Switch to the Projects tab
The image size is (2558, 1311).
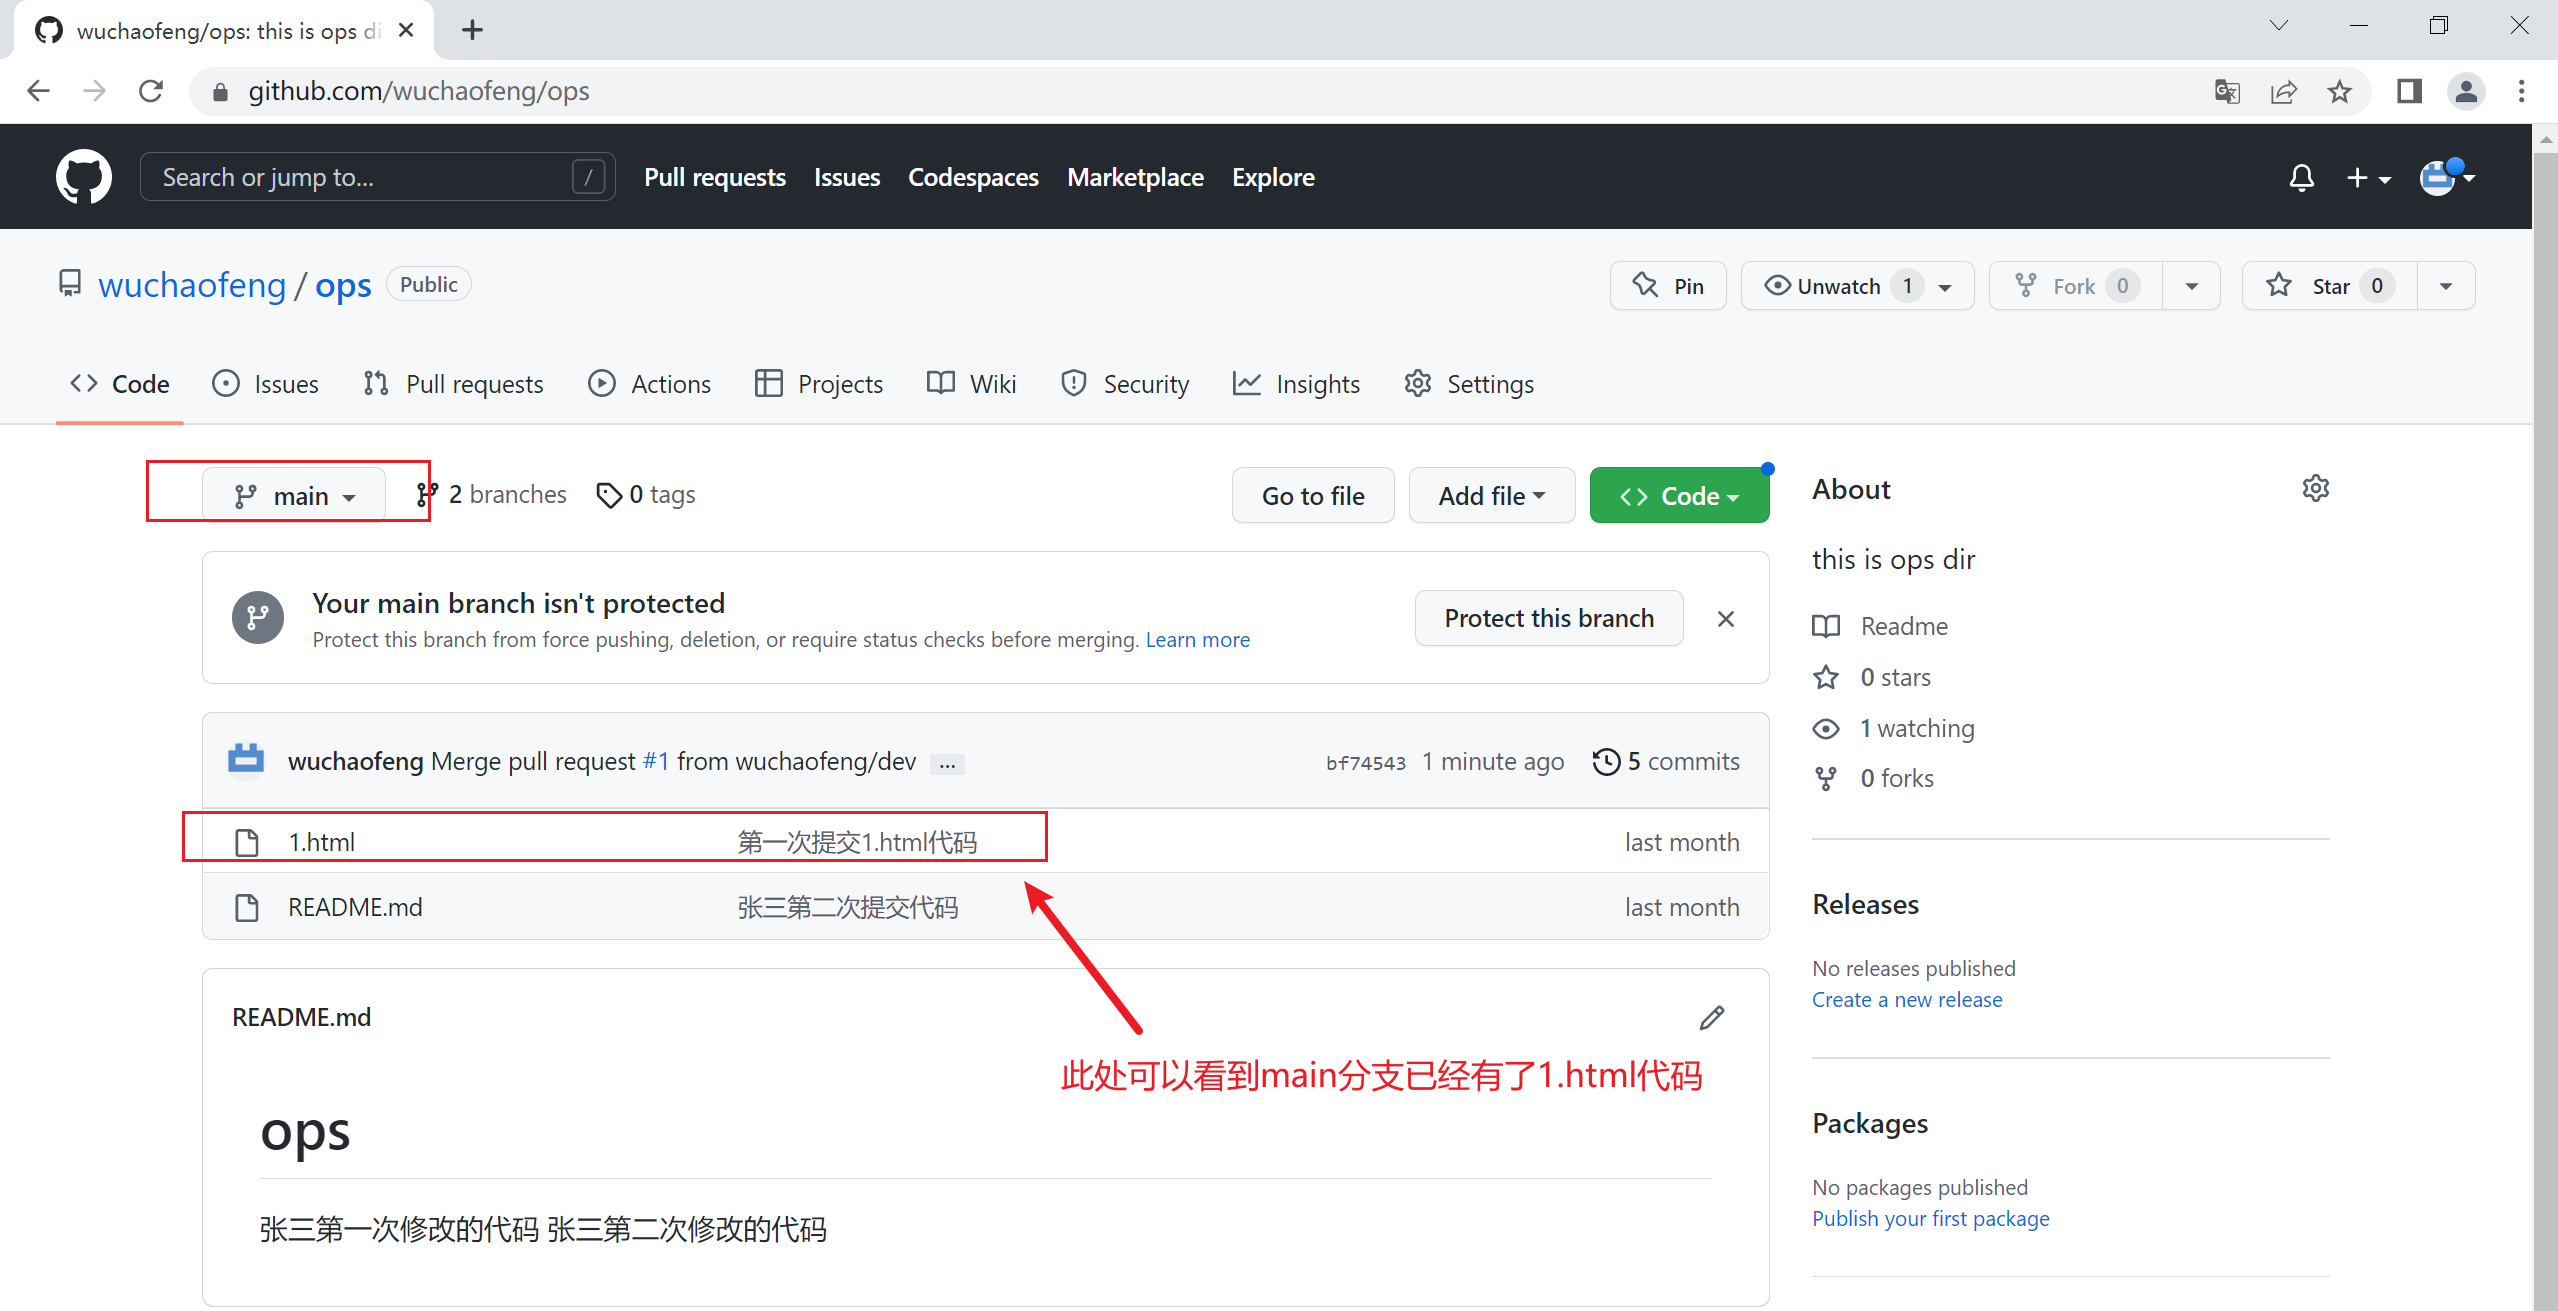click(819, 384)
